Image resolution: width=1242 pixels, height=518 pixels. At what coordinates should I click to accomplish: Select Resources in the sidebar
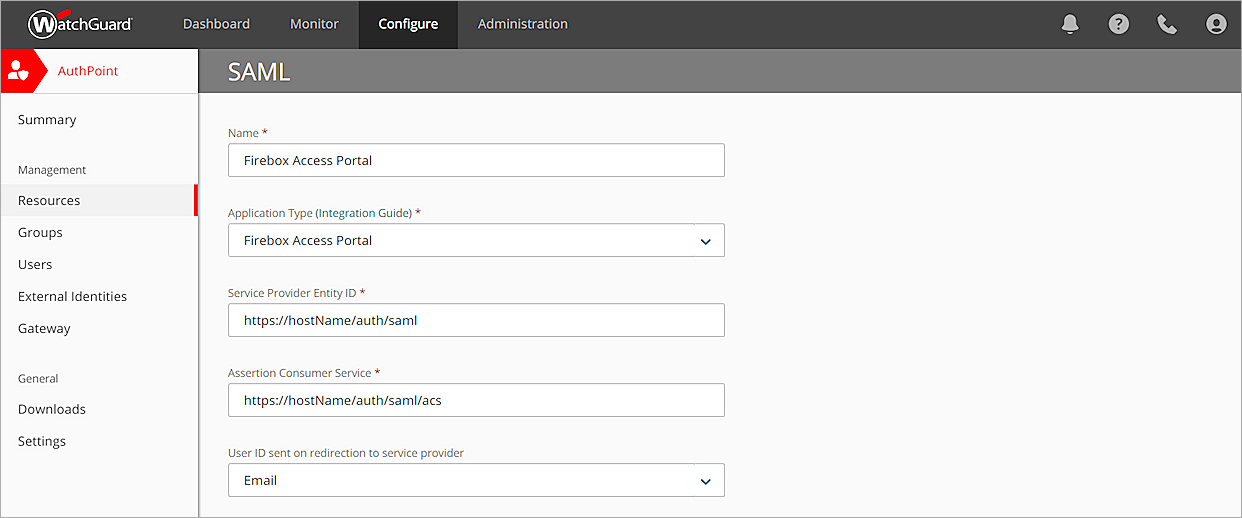[49, 200]
